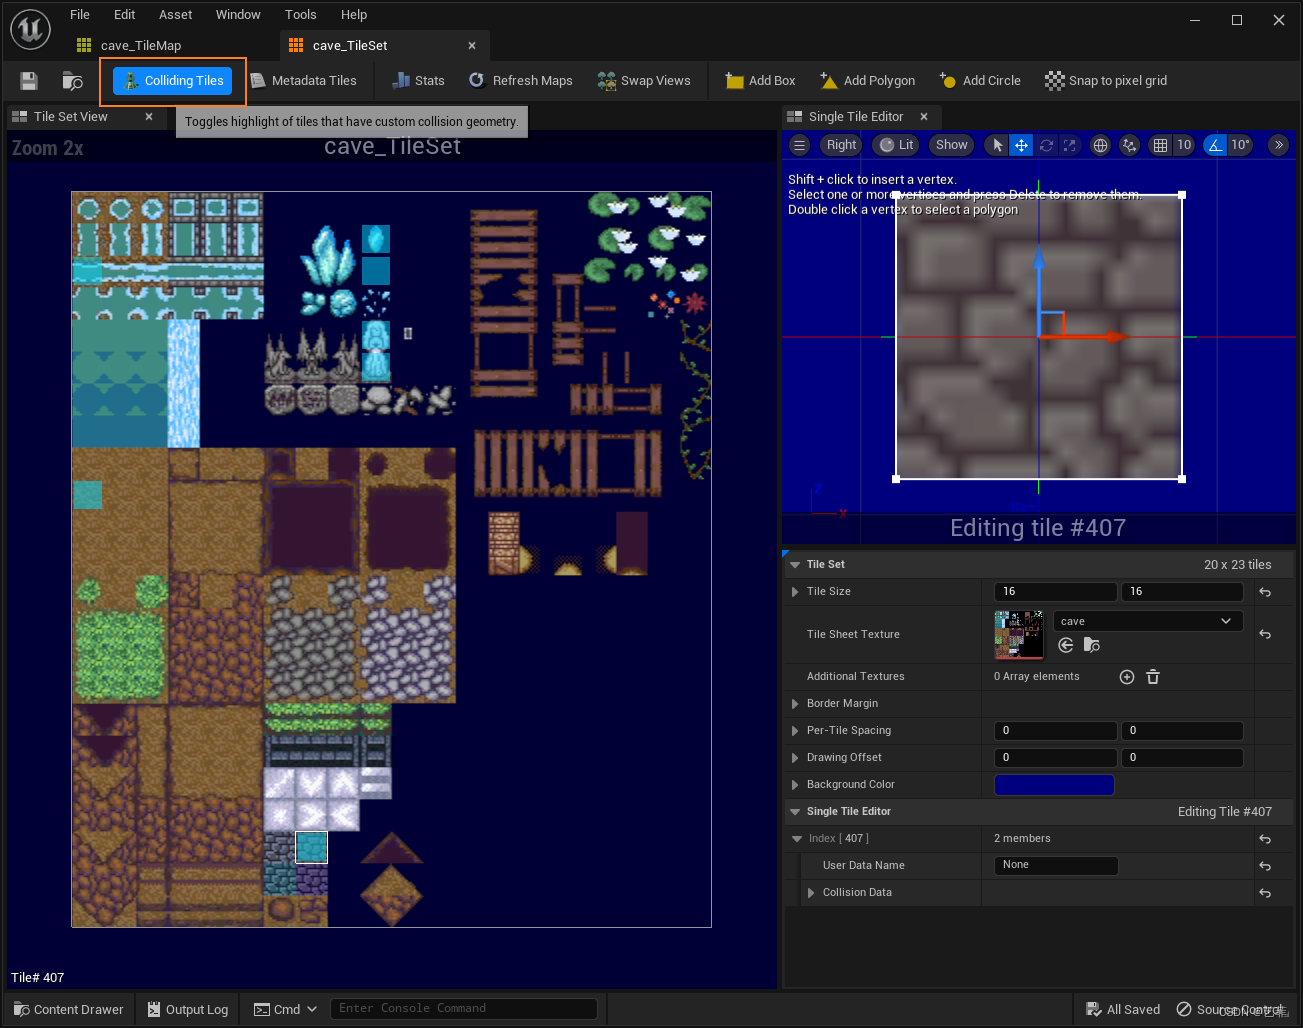Reset Tile Sheet Texture to default
This screenshot has height=1028, width=1303.
tap(1265, 634)
